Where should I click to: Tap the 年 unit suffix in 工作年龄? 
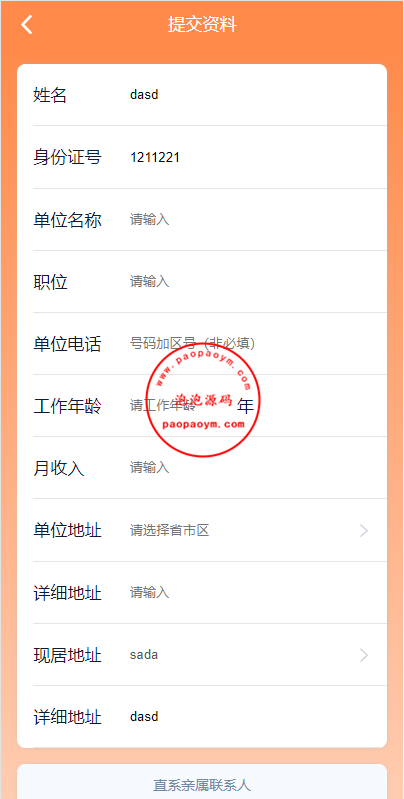tap(246, 406)
